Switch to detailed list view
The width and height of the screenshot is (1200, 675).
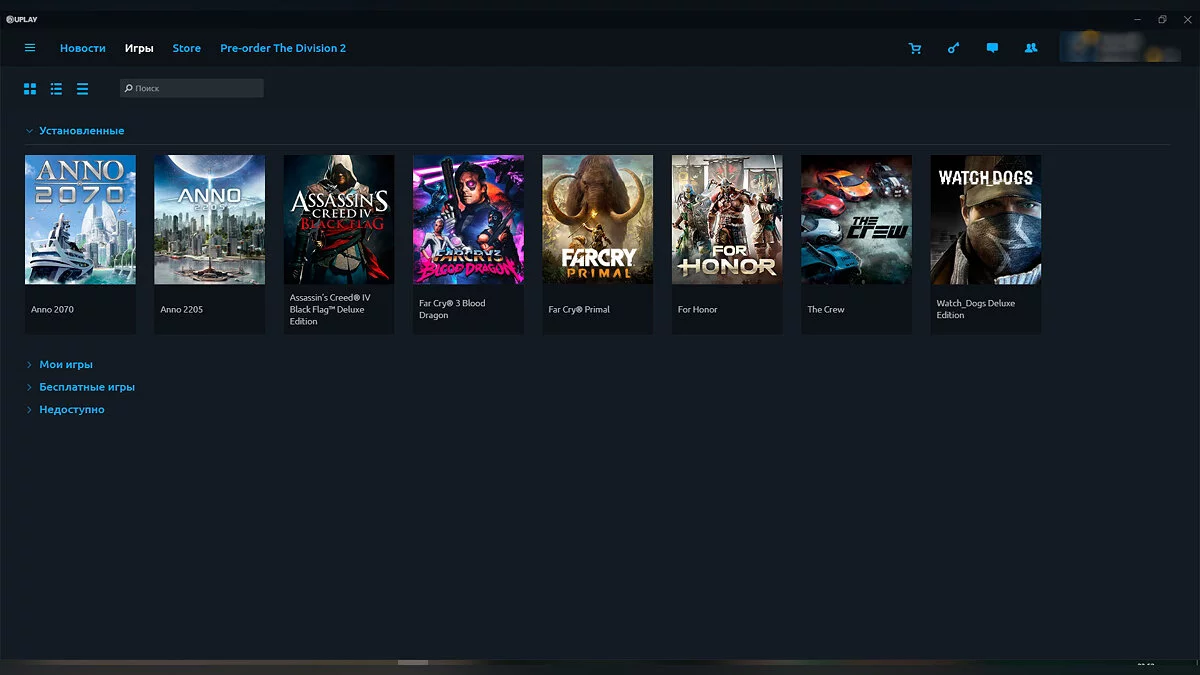pyautogui.click(x=56, y=89)
